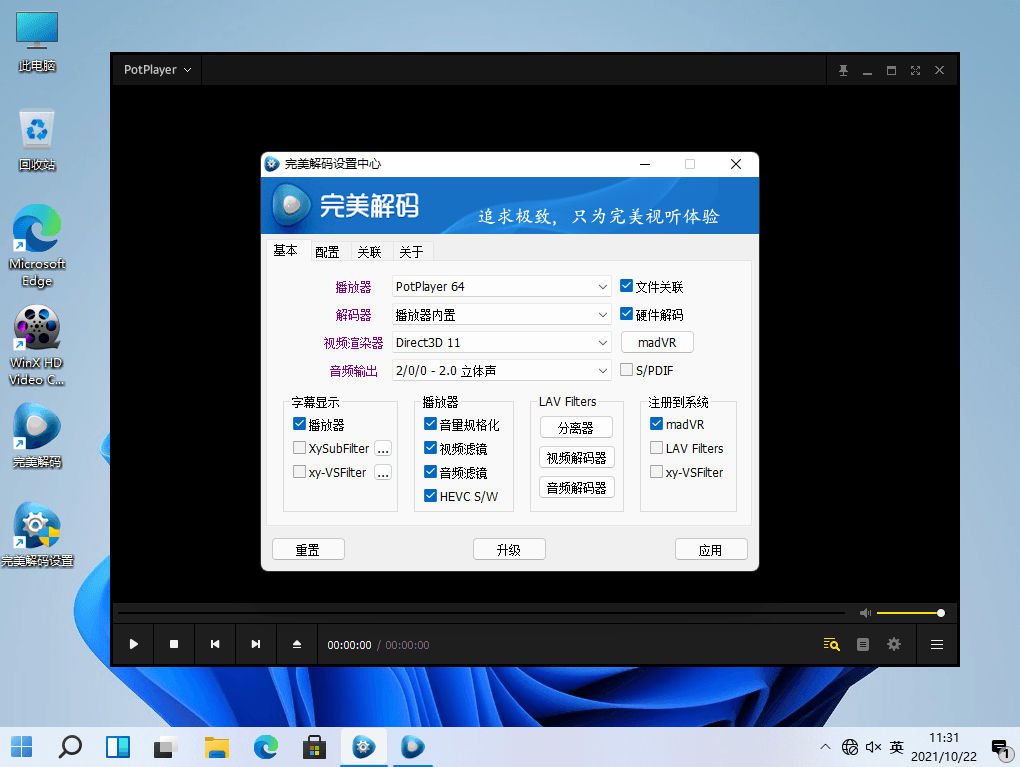Click 视频解码器 button
This screenshot has width=1020, height=767.
(x=576, y=457)
